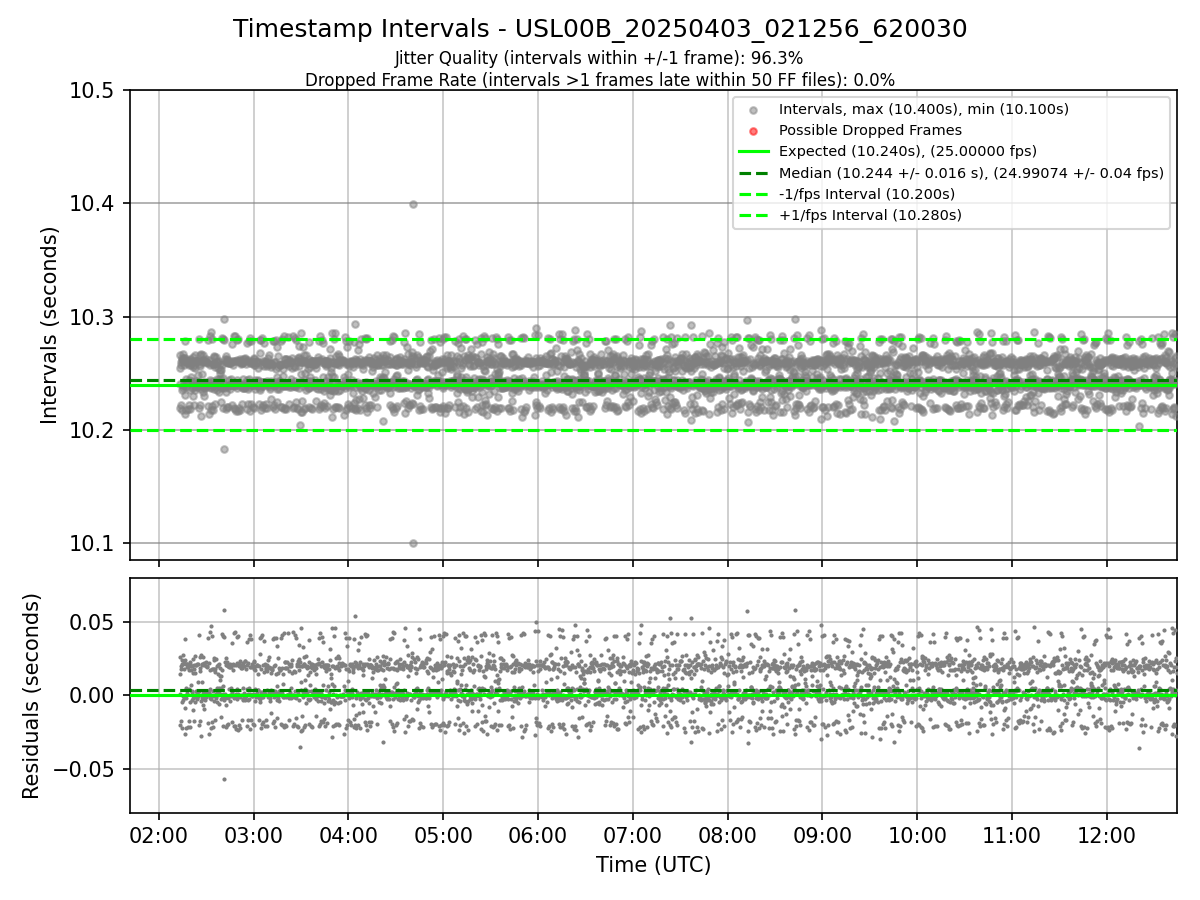This screenshot has height=900, width=1200.
Task: Click the 10.2 y-axis tick label
Action: (x=94, y=431)
